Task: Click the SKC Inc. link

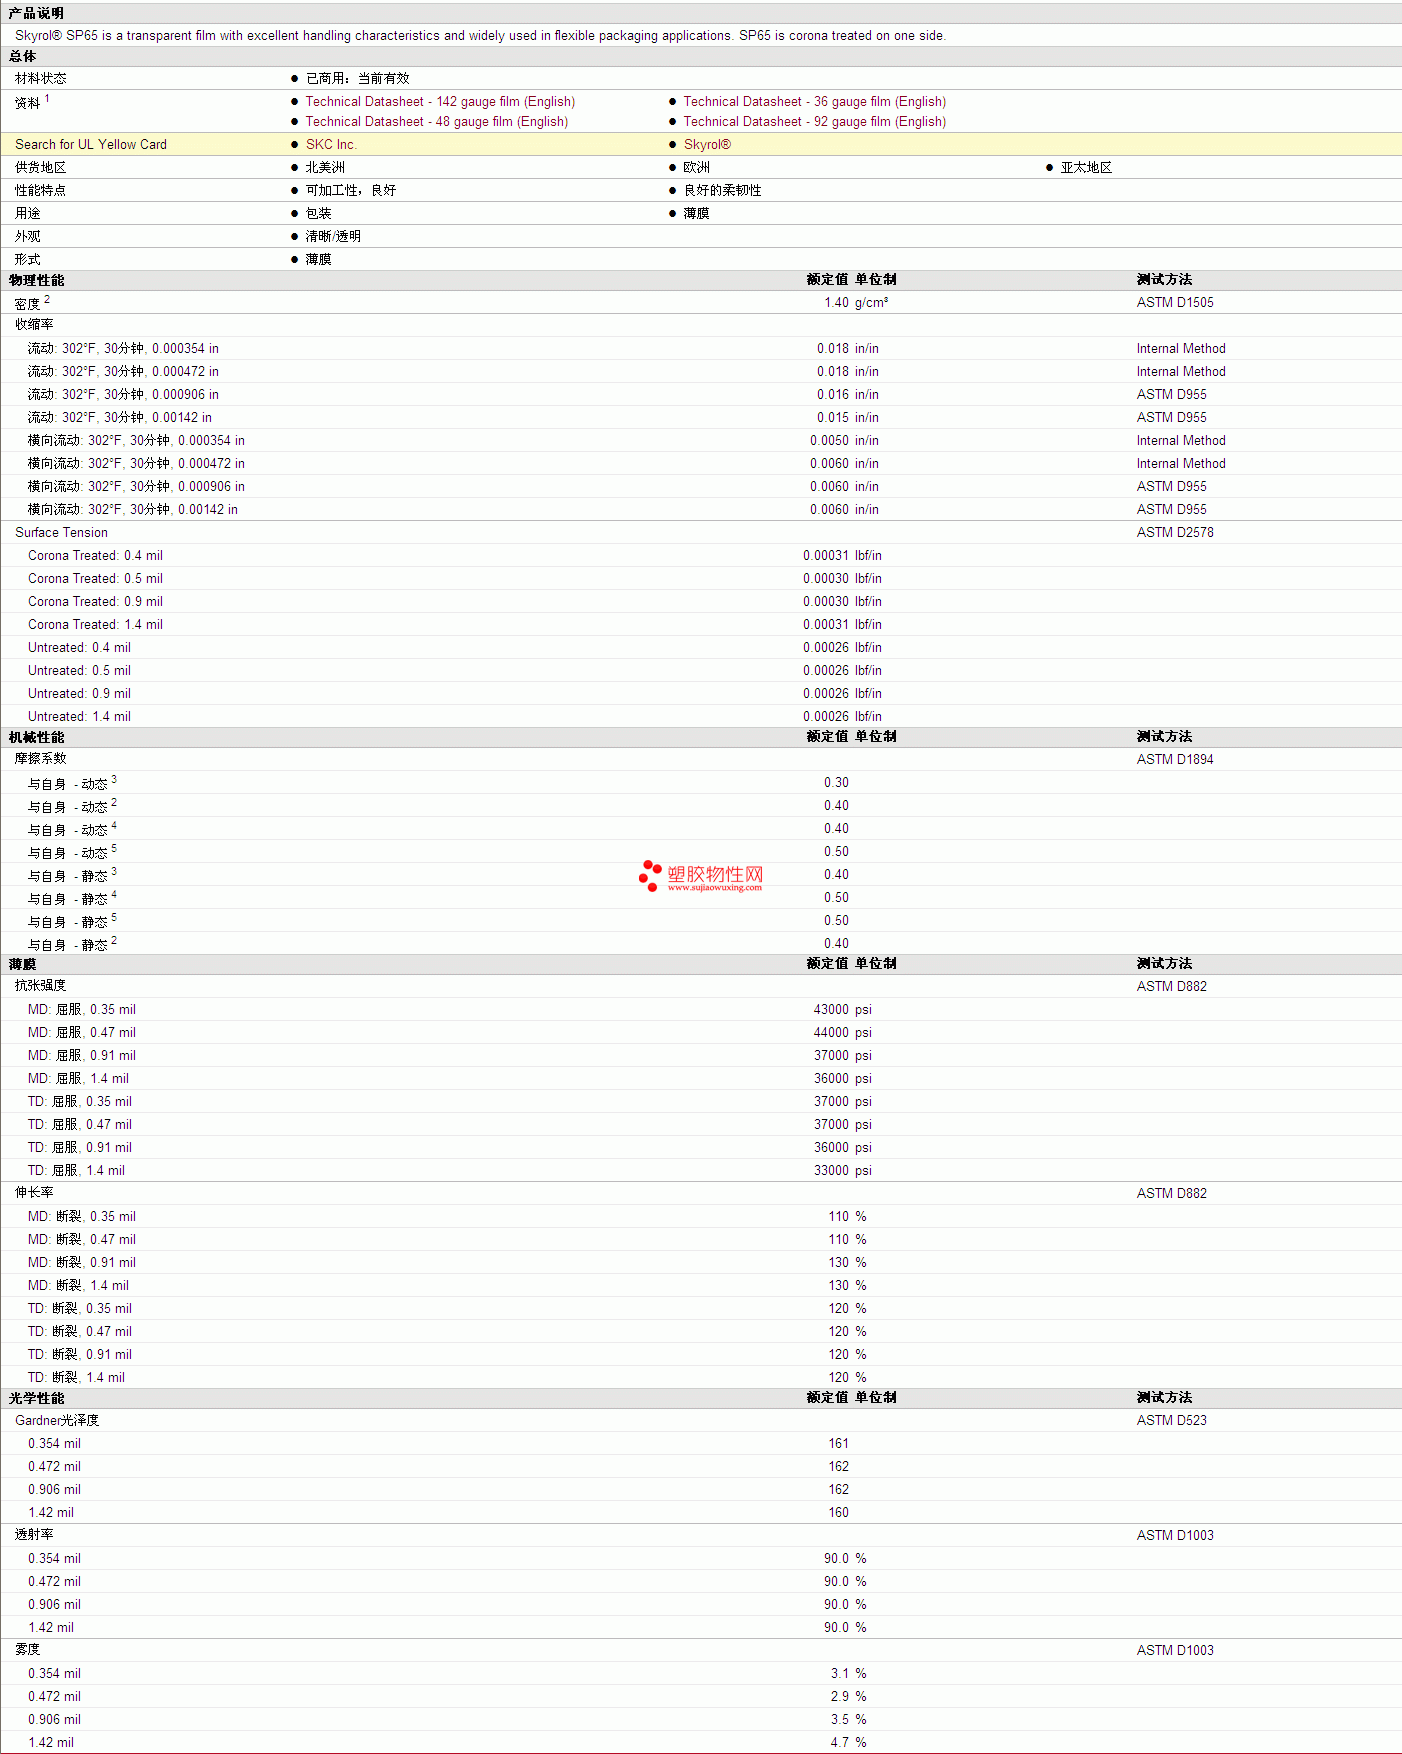Action: [x=331, y=144]
